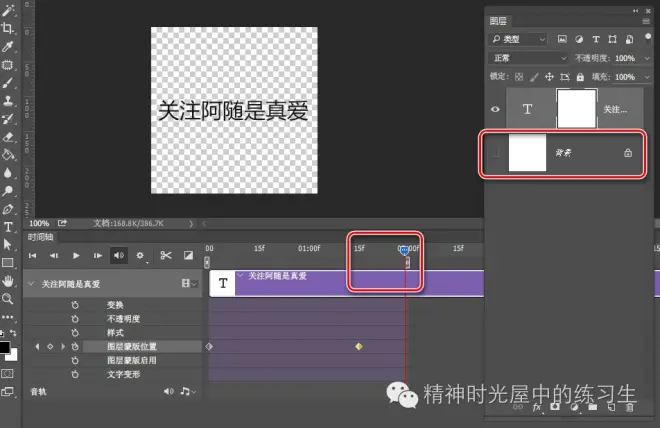This screenshot has width=660, height=428.
Task: Lock image pixels with brush lock
Action: tap(534, 77)
